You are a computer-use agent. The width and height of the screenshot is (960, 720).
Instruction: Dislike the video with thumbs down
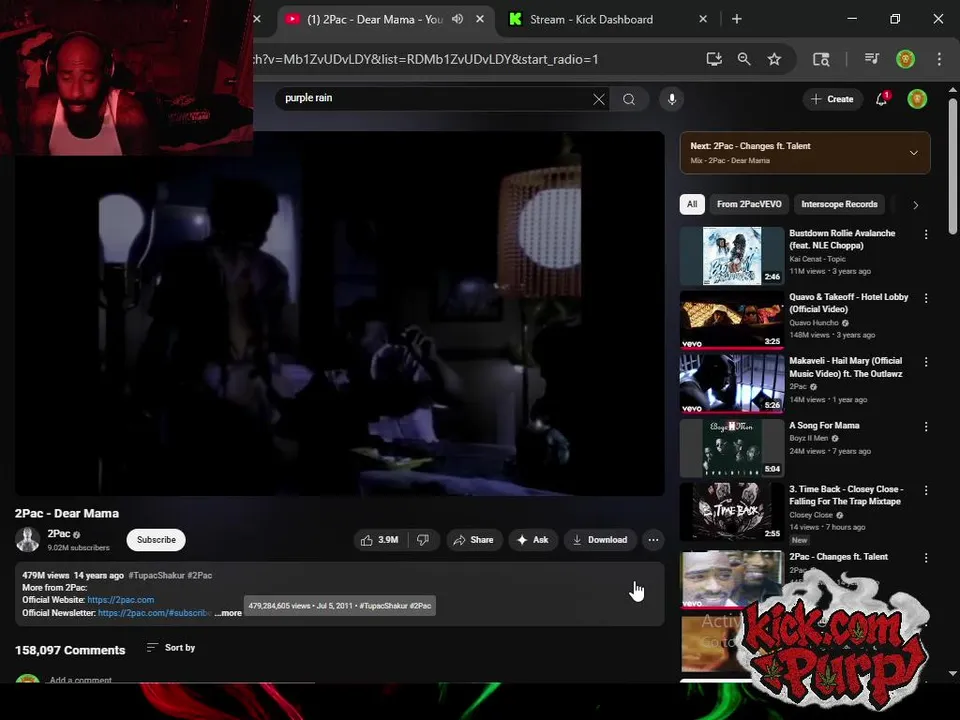(x=424, y=540)
